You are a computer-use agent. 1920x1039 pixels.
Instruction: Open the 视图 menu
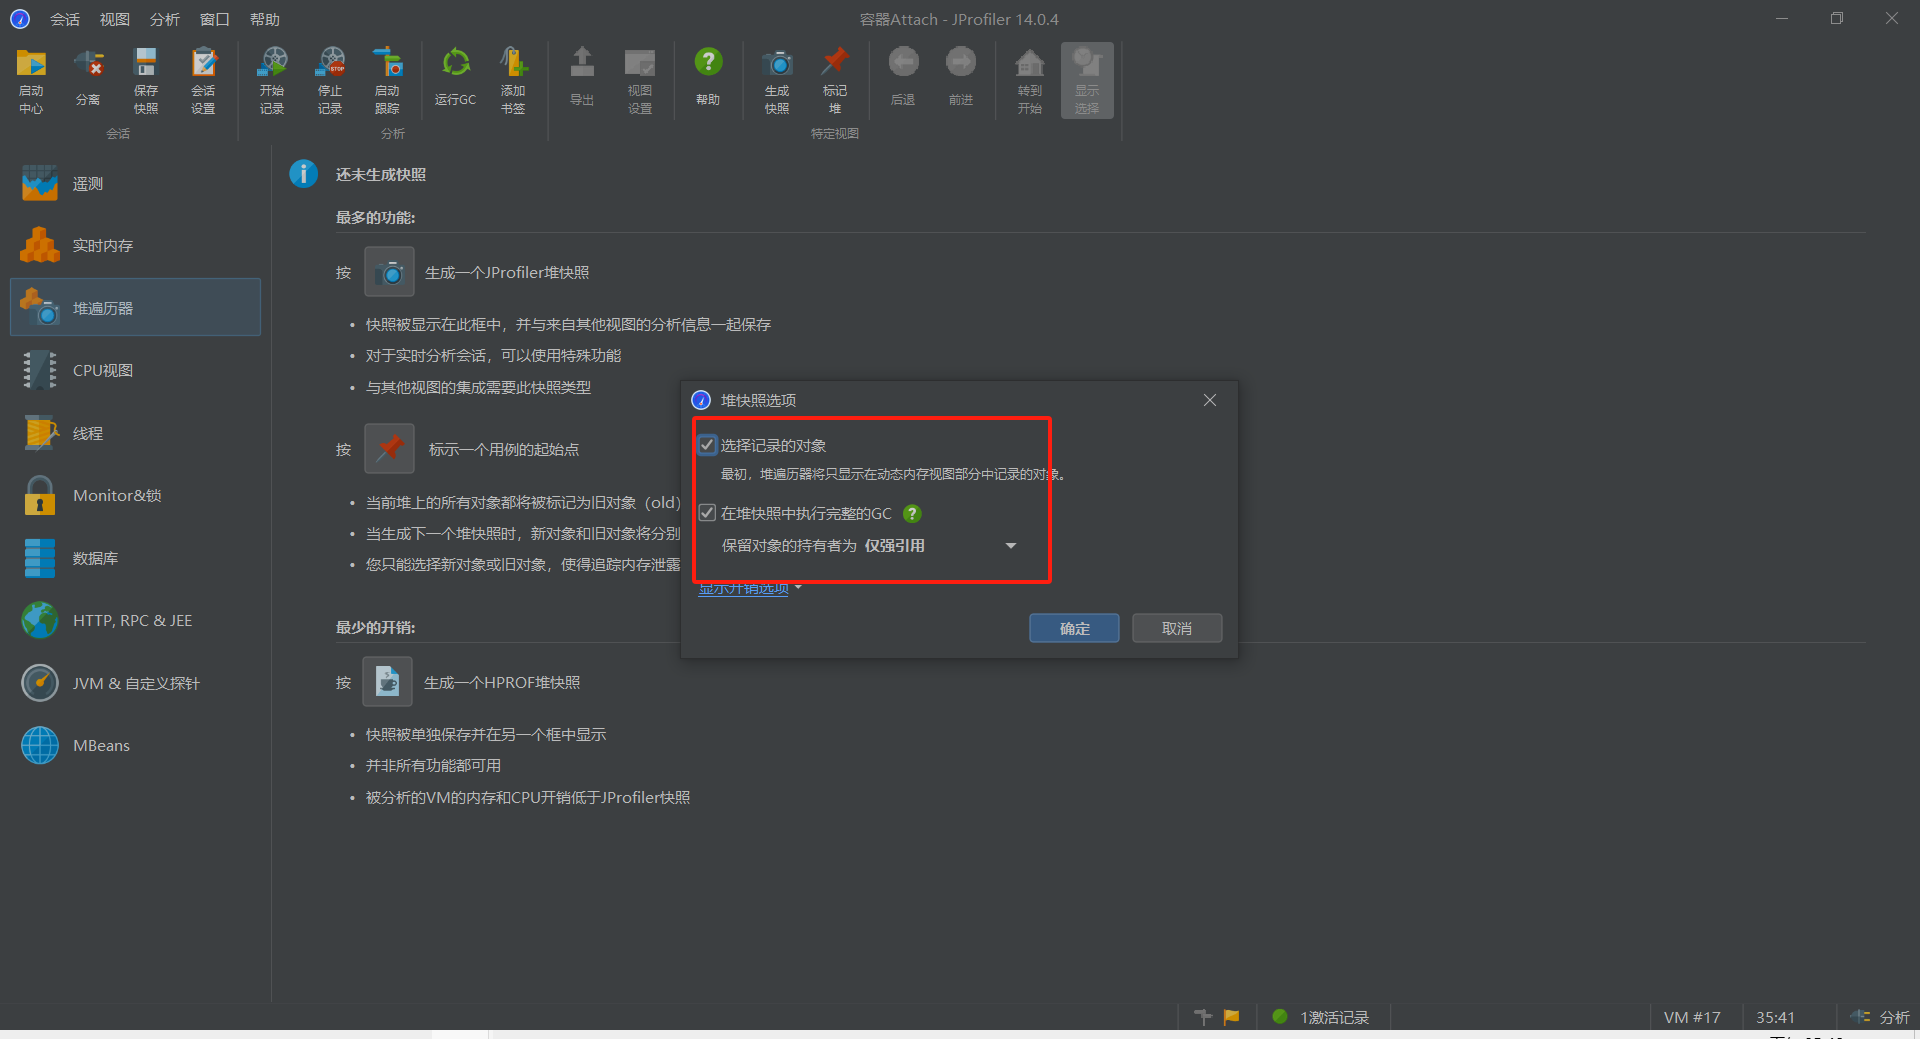[115, 19]
